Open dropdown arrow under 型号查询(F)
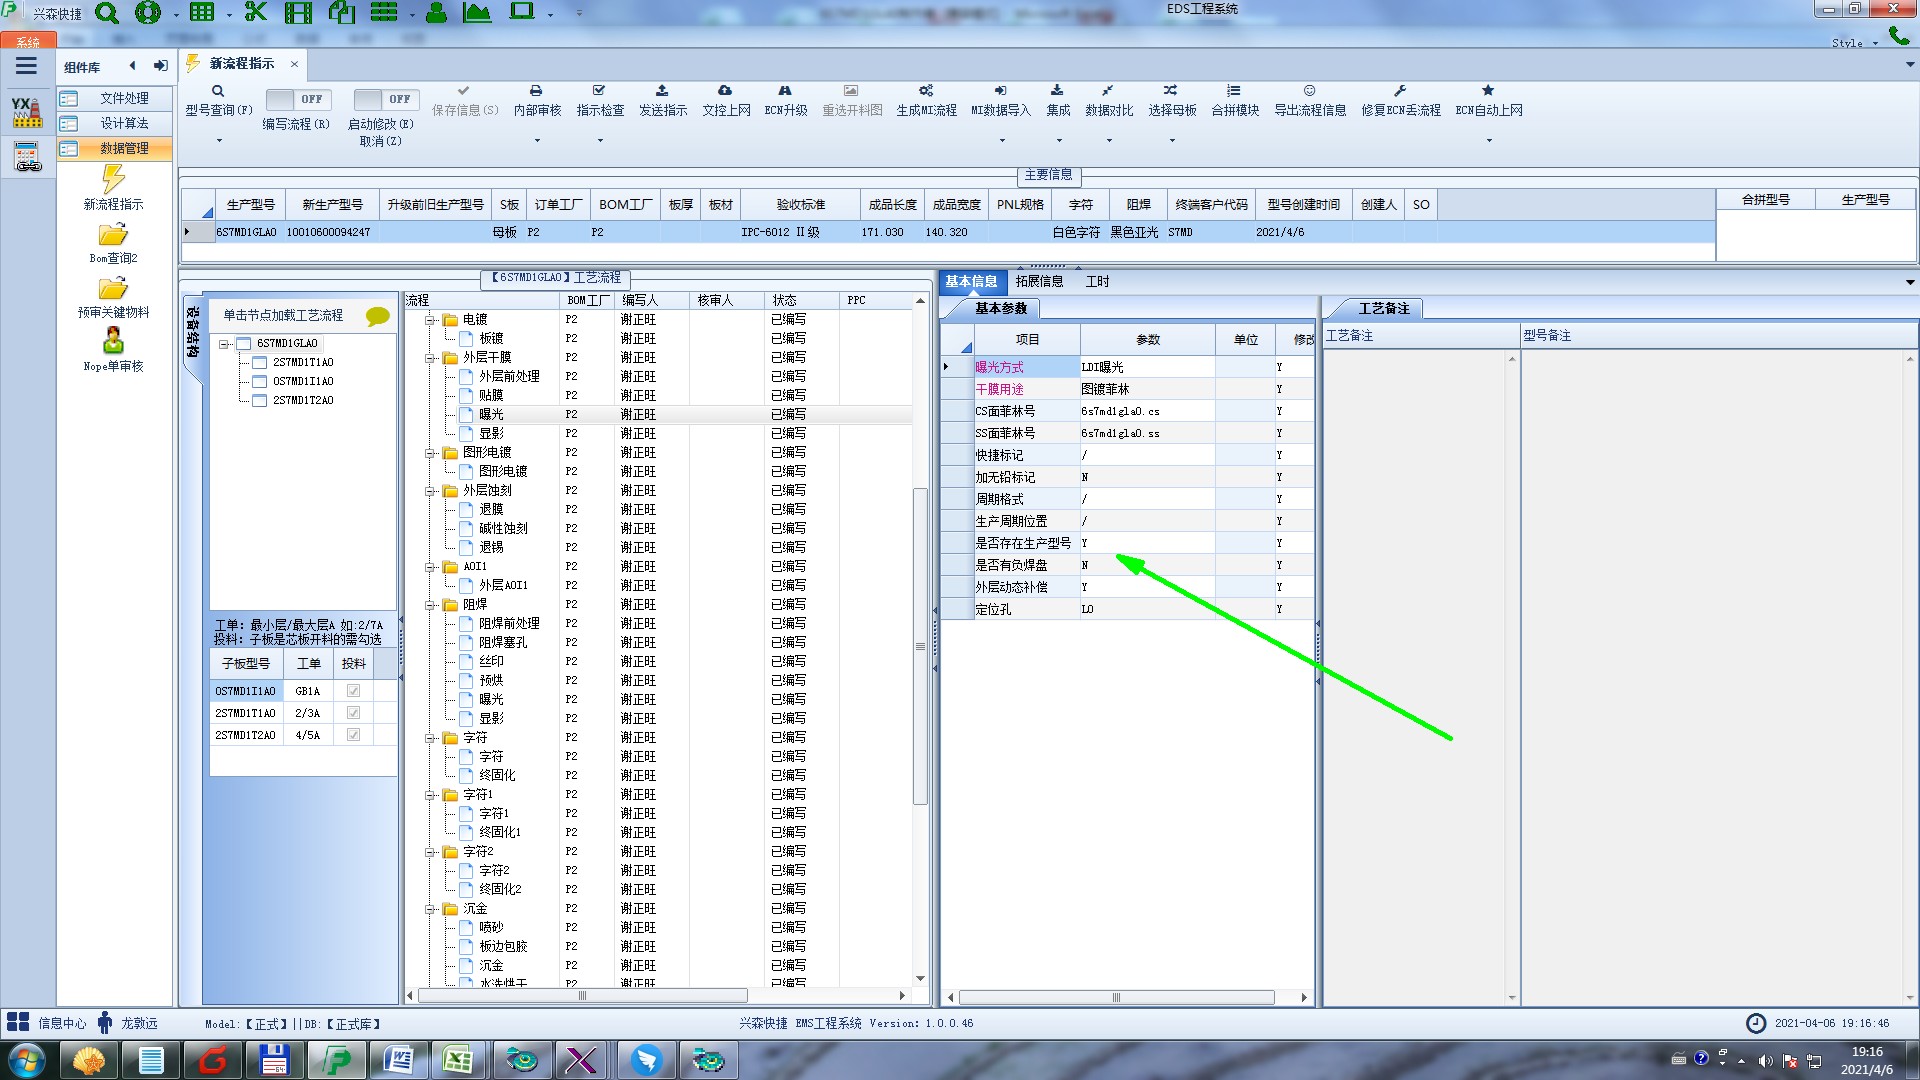 [219, 141]
